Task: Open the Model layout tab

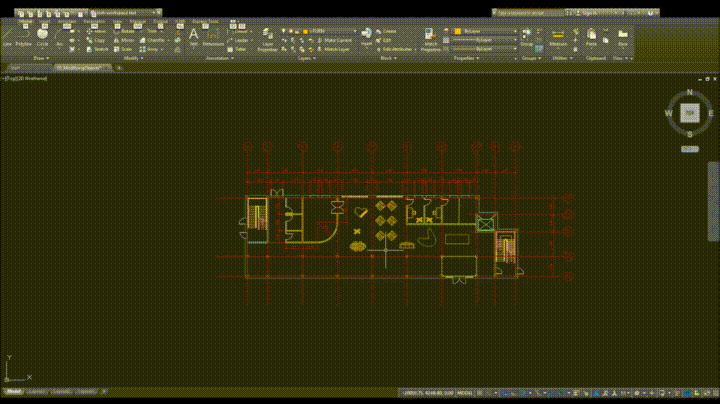Action: (14, 391)
